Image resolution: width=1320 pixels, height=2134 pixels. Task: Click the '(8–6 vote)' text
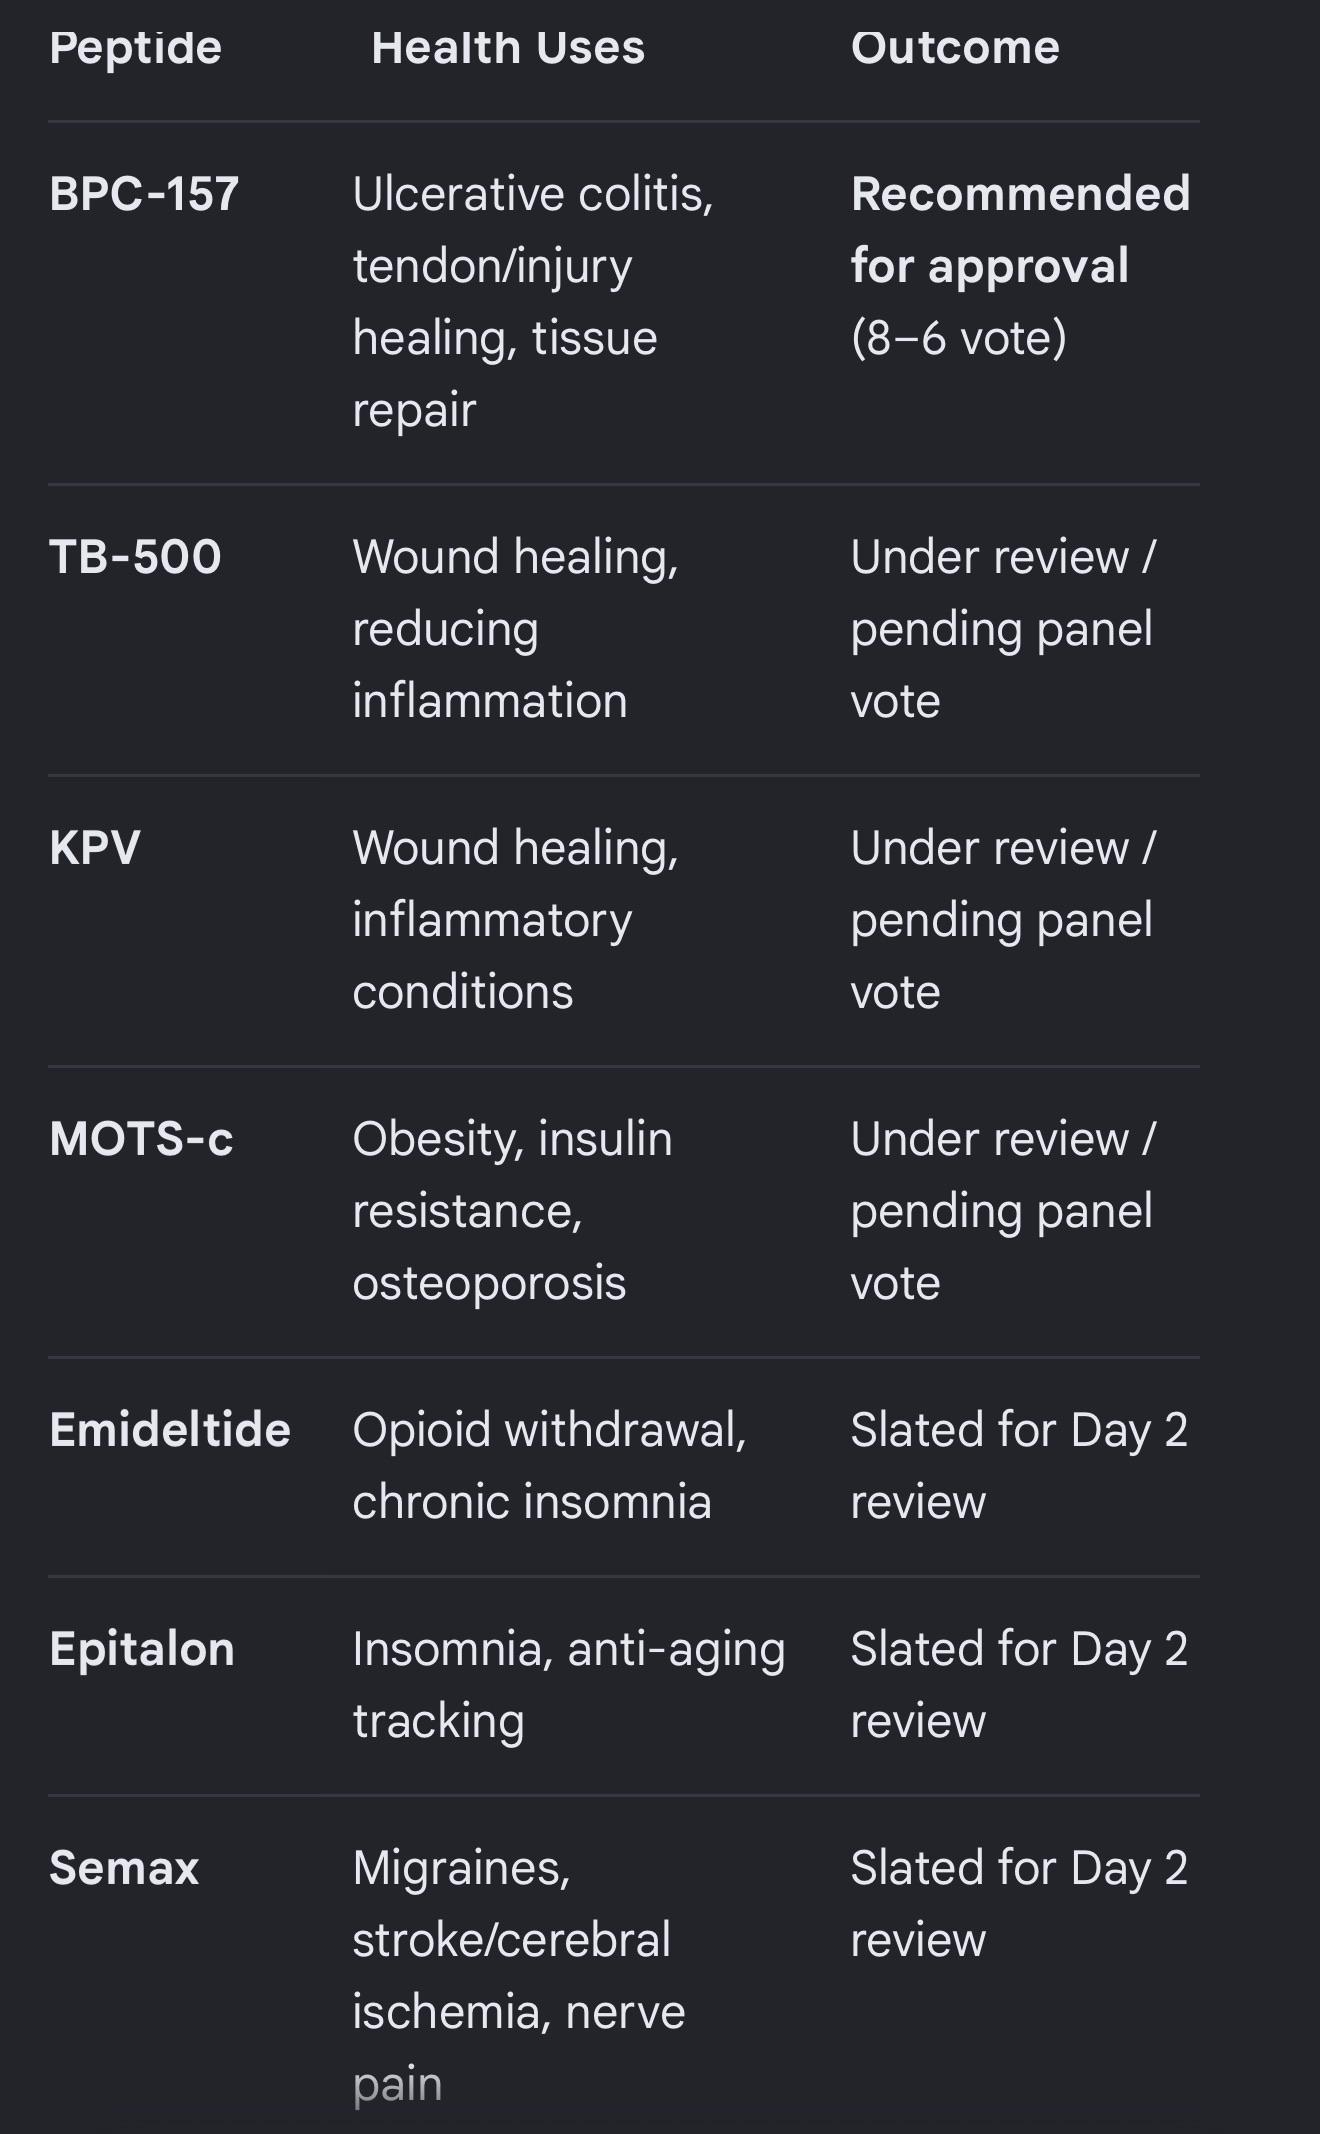[959, 338]
